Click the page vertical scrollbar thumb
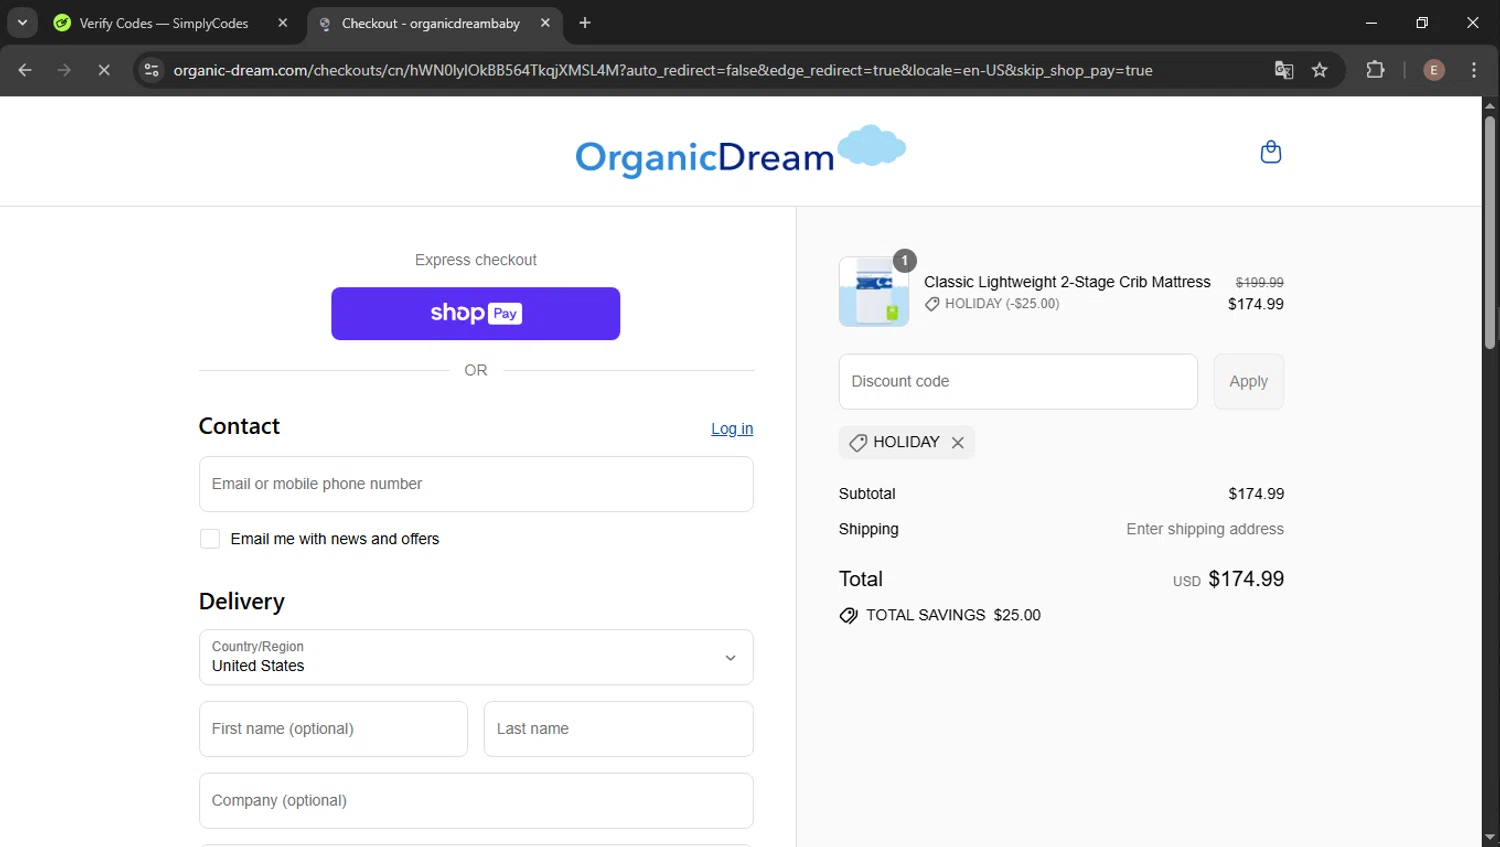 coord(1490,232)
